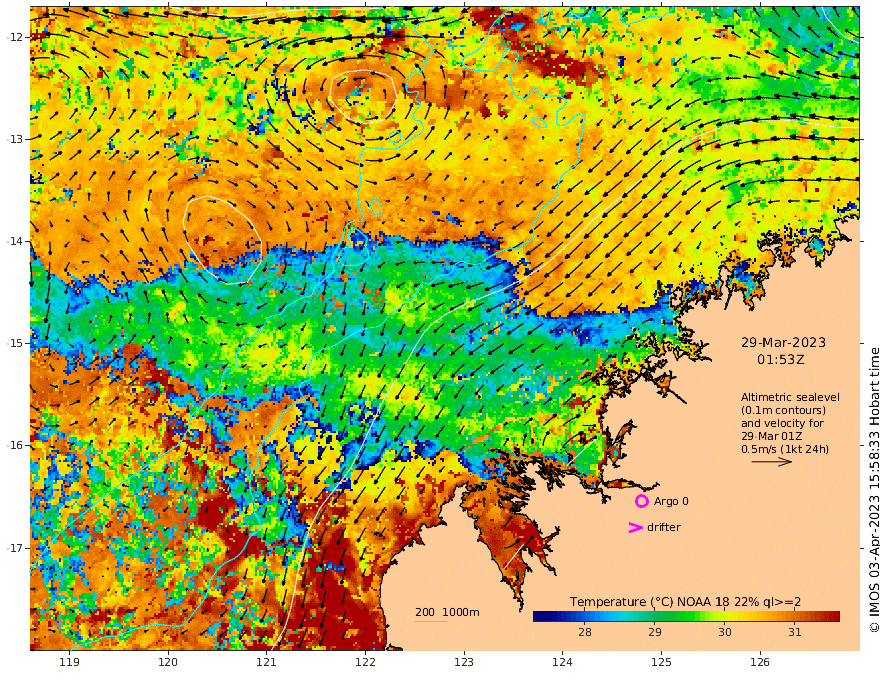Viewport: 880px width, 680px height.
Task: Click the 'Argo 0' legend label
Action: point(671,501)
